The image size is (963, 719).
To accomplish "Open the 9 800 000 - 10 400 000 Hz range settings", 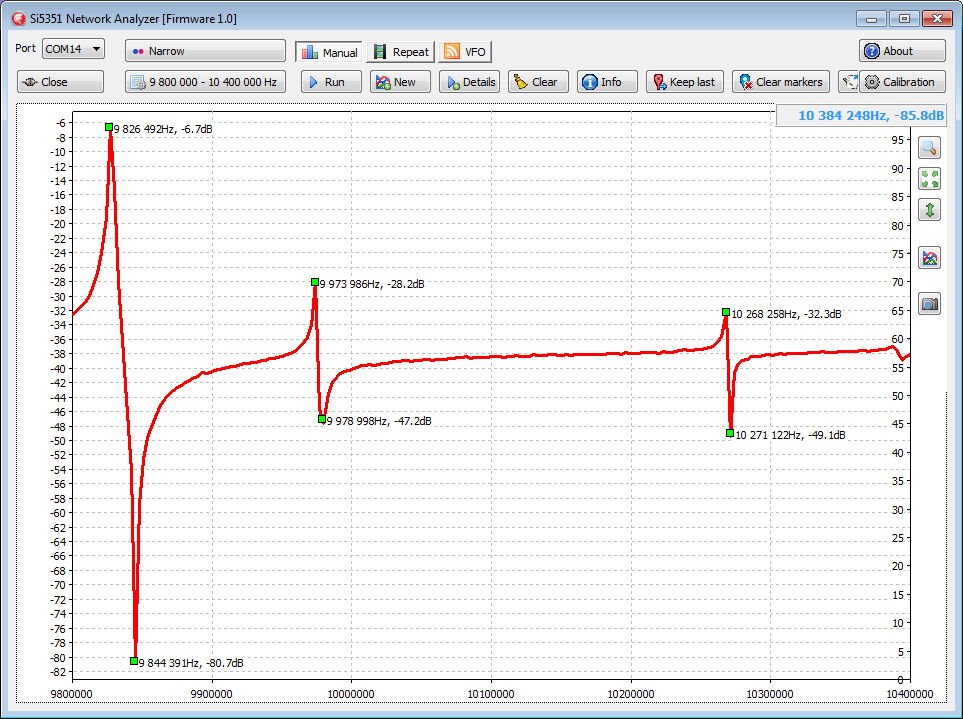I will 205,82.
